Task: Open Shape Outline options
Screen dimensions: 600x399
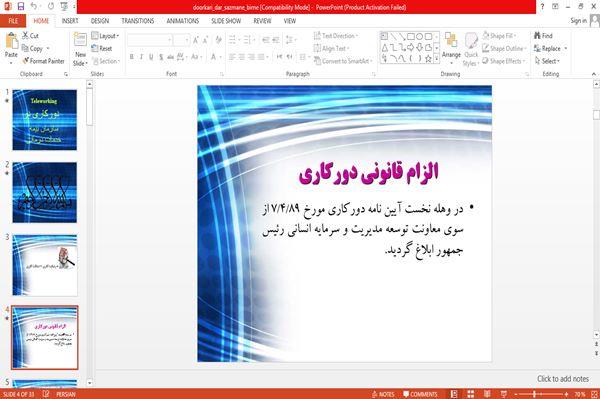Action: point(504,49)
